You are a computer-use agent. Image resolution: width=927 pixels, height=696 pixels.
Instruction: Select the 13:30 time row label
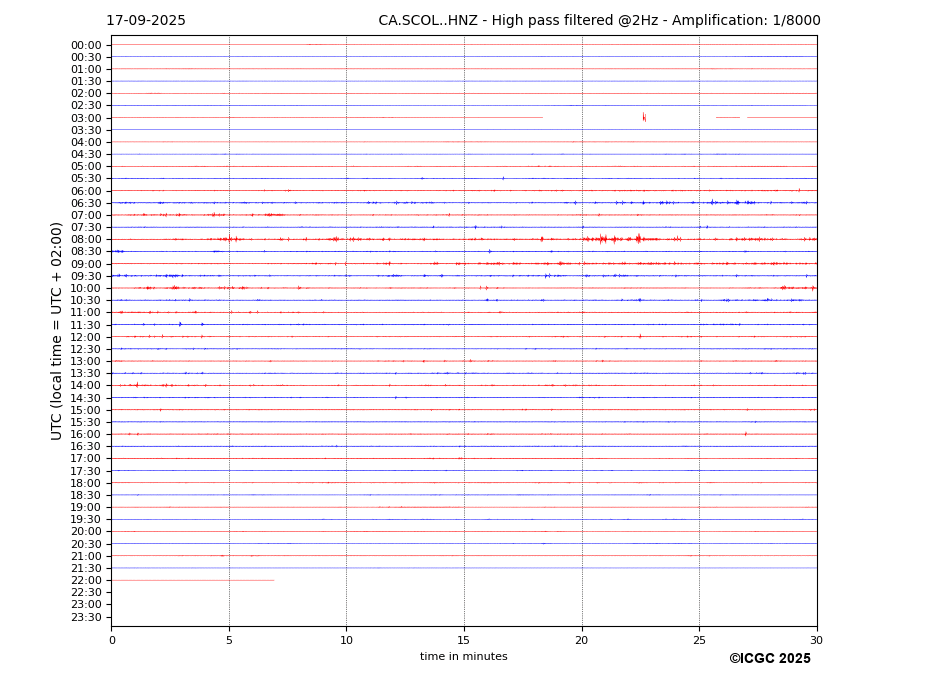click(86, 373)
